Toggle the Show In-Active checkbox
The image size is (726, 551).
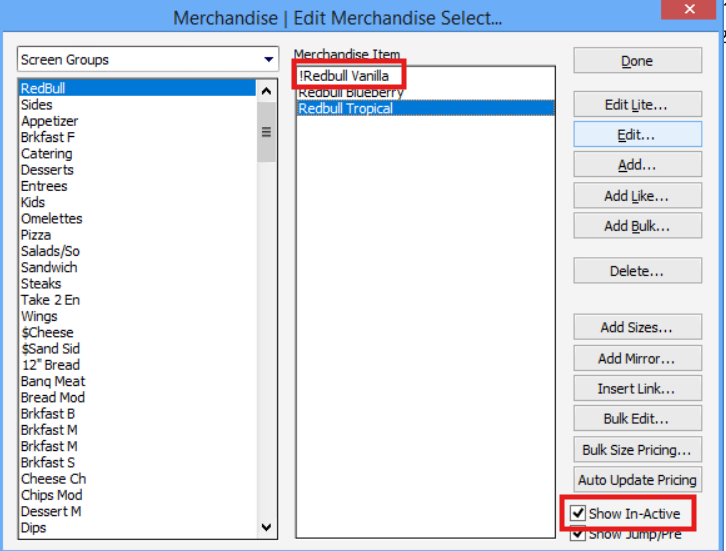(x=578, y=513)
